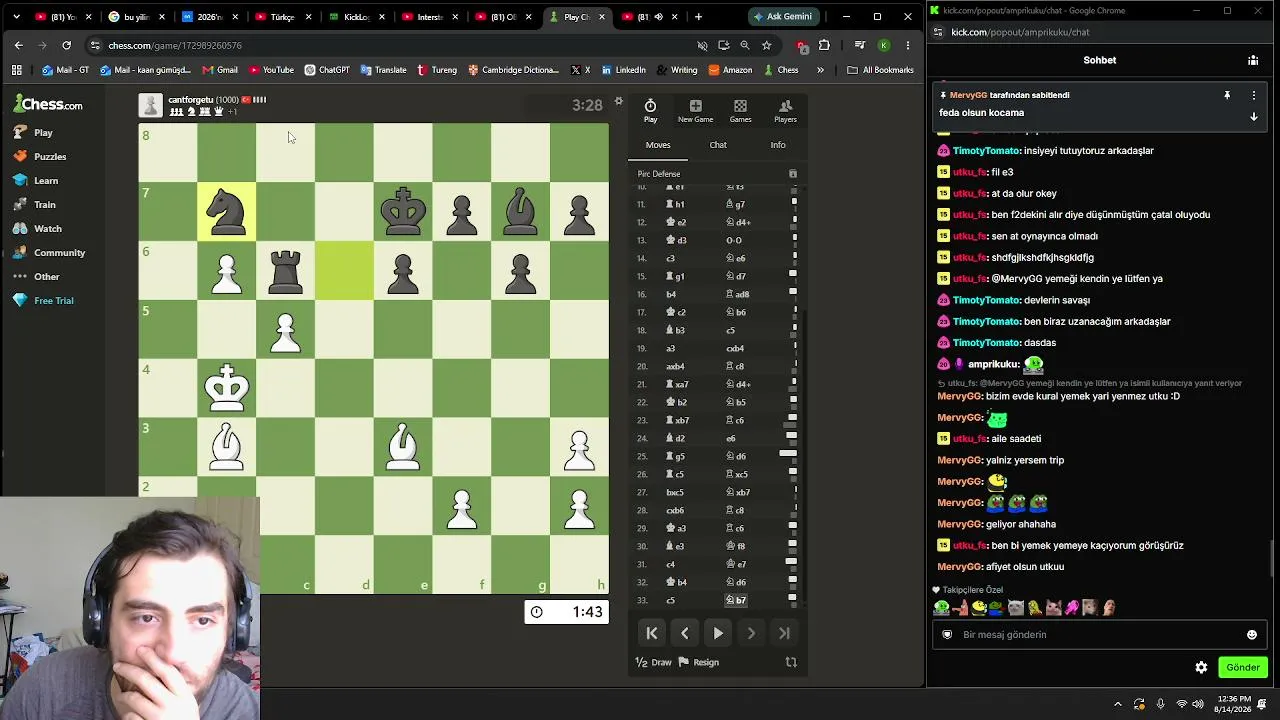This screenshot has height=720, width=1280.
Task: Click the Chess.com logo
Action: pyautogui.click(x=49, y=104)
